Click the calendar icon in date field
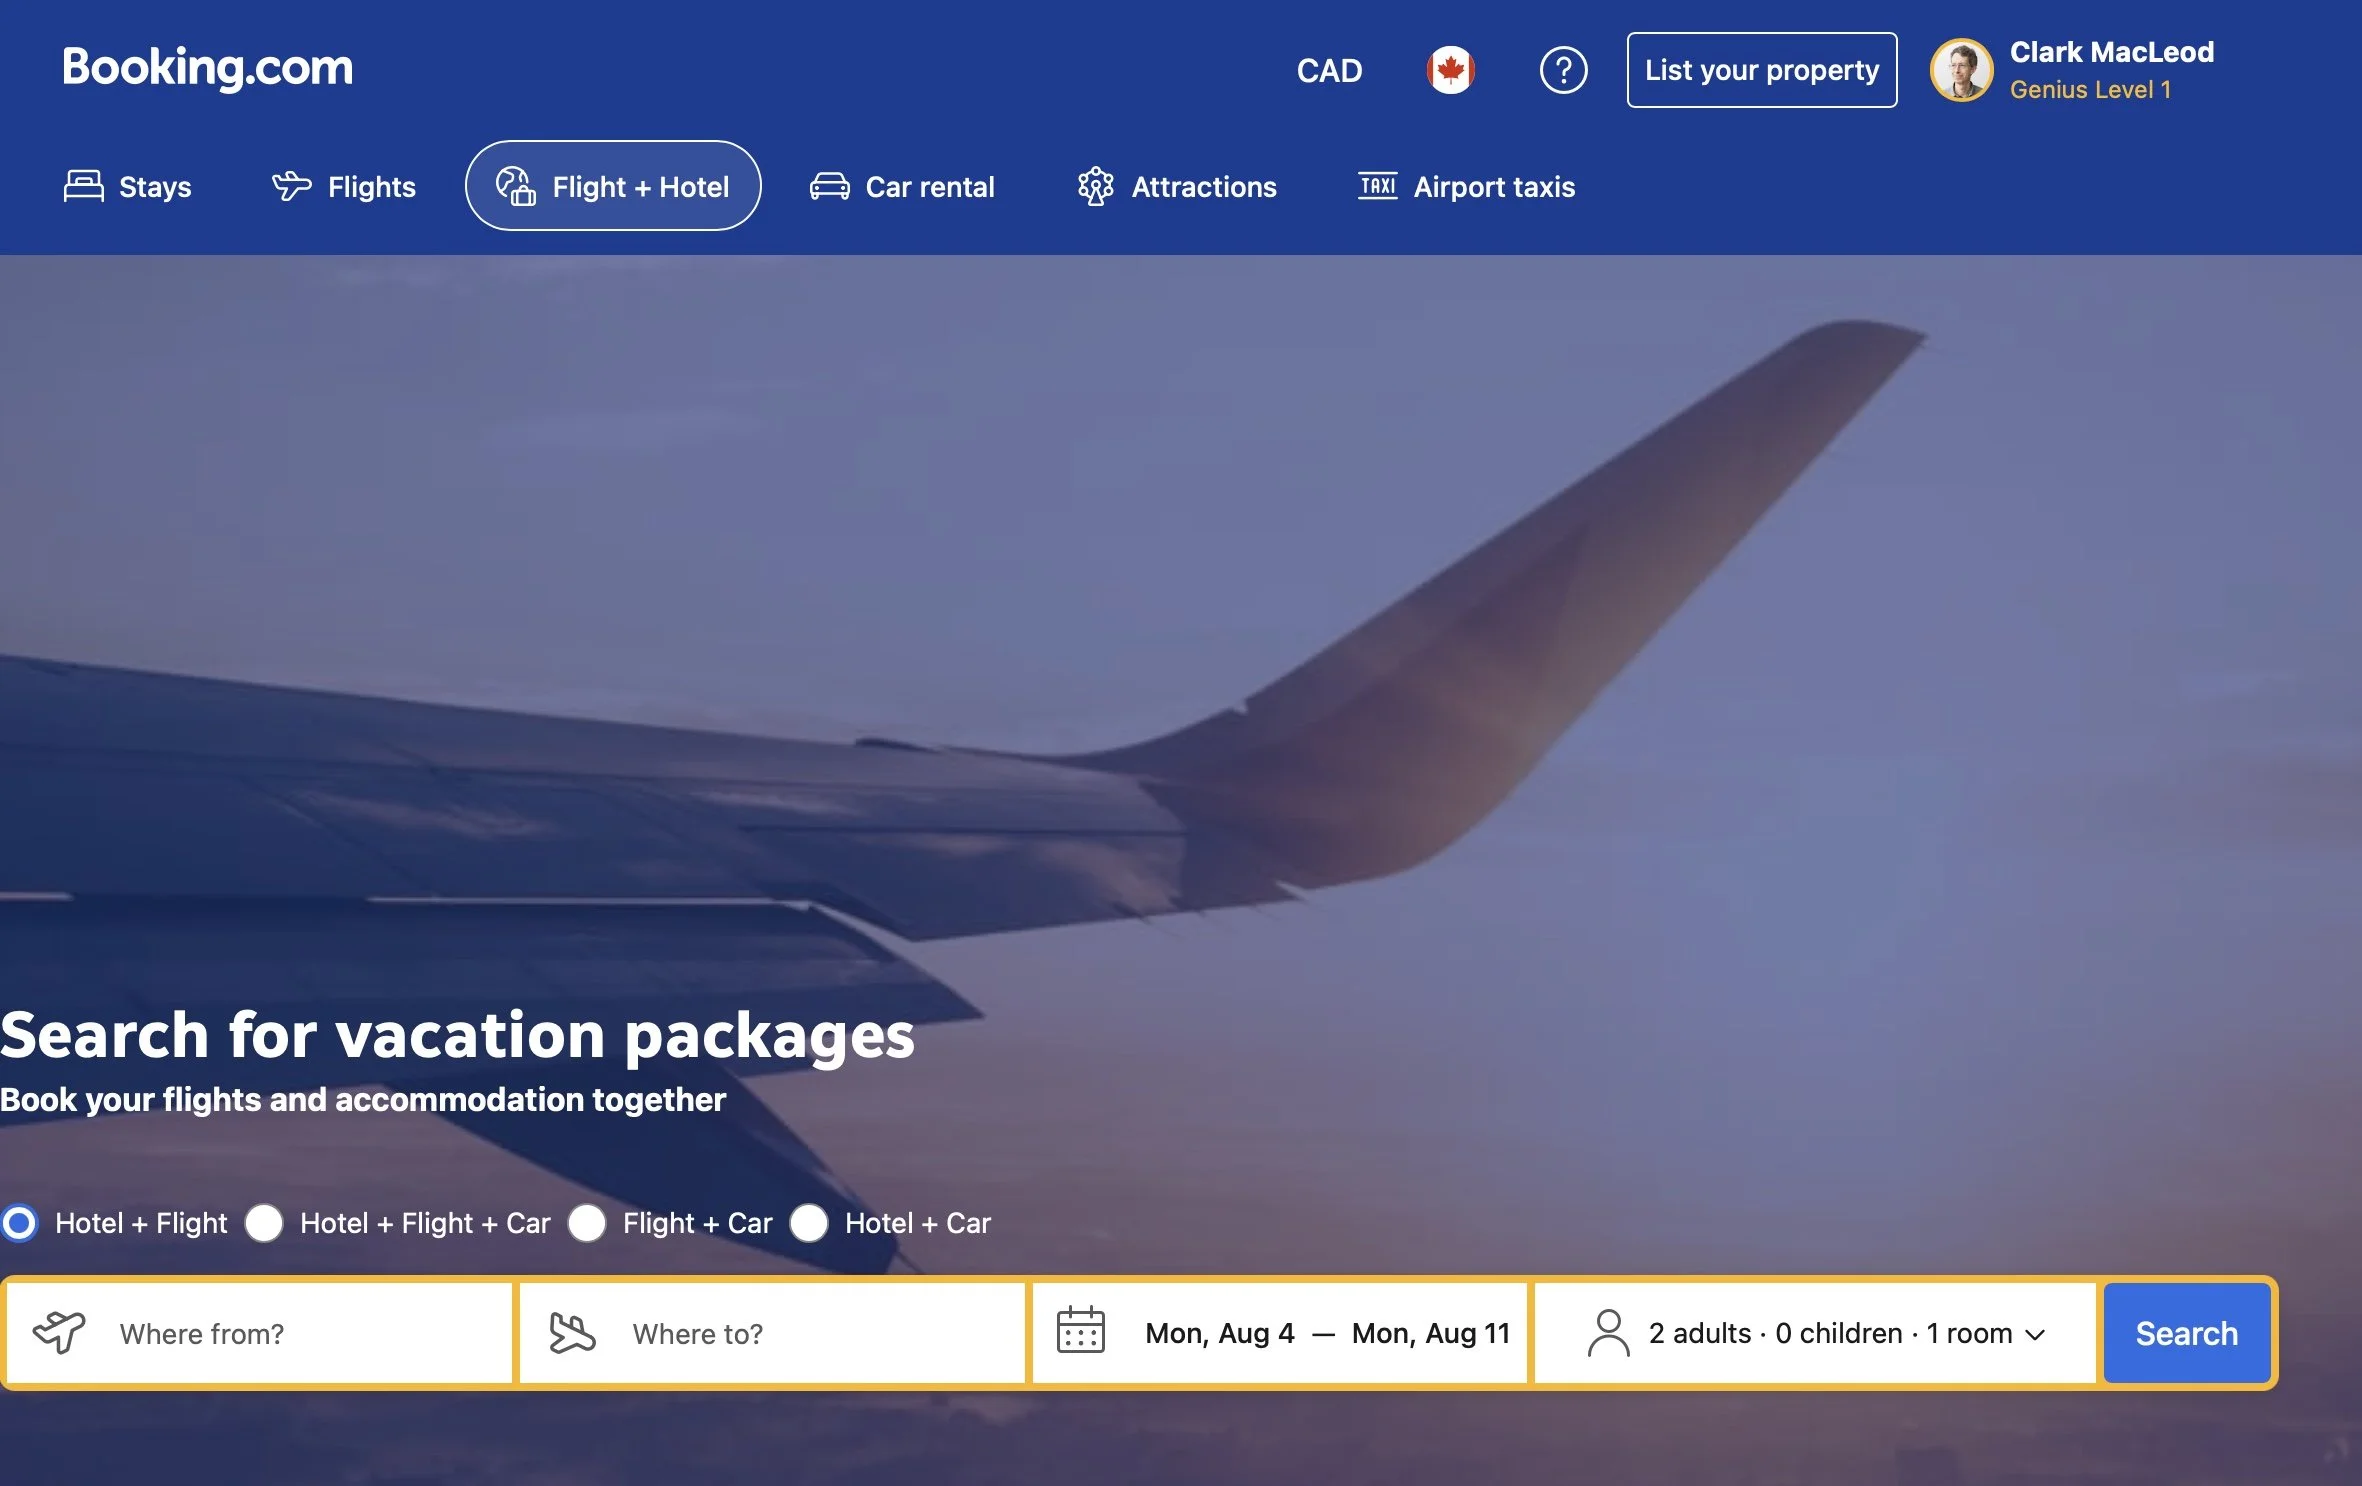Image resolution: width=2362 pixels, height=1486 pixels. point(1081,1331)
